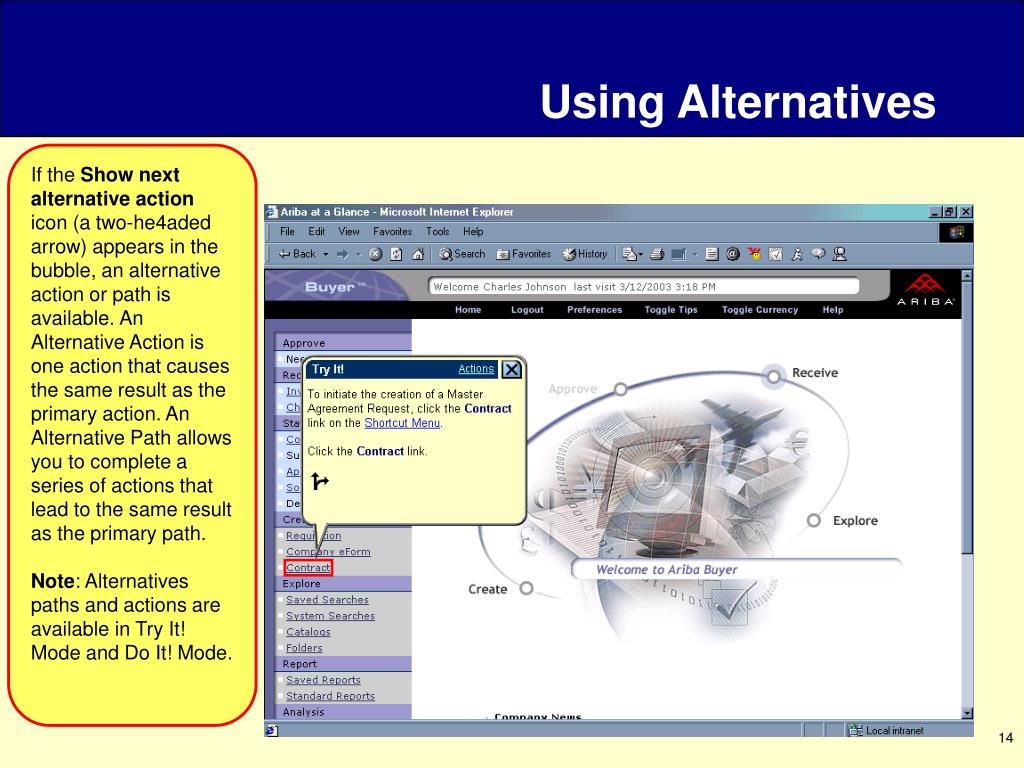Open System Searches link

point(330,616)
